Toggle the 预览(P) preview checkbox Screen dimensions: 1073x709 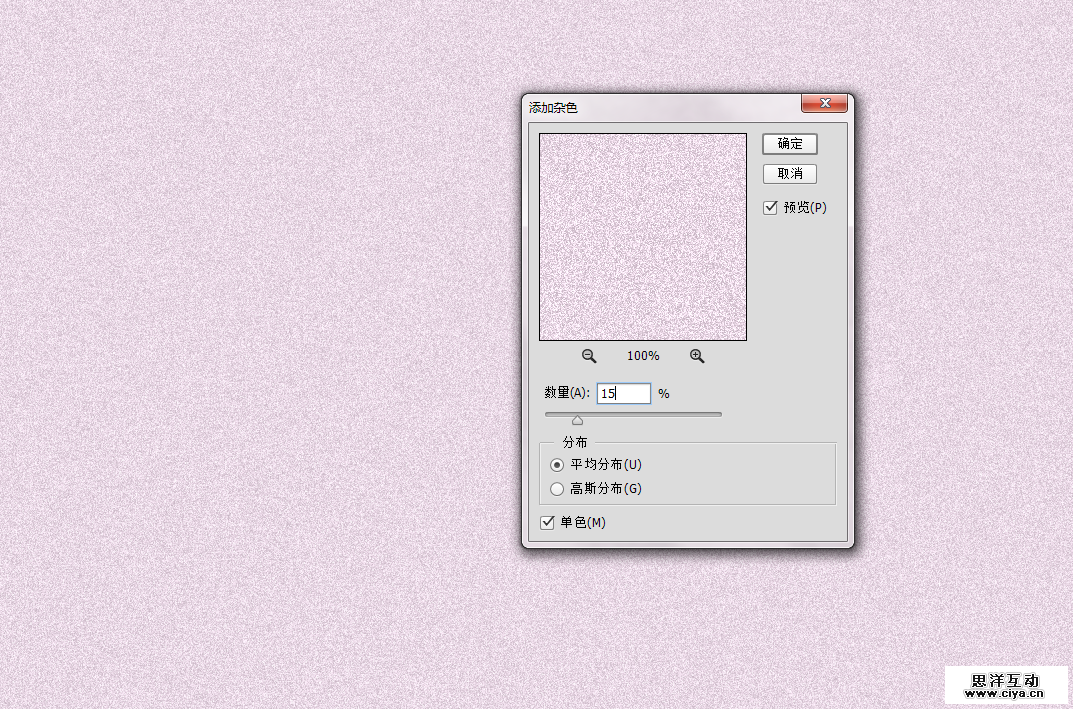pos(771,207)
